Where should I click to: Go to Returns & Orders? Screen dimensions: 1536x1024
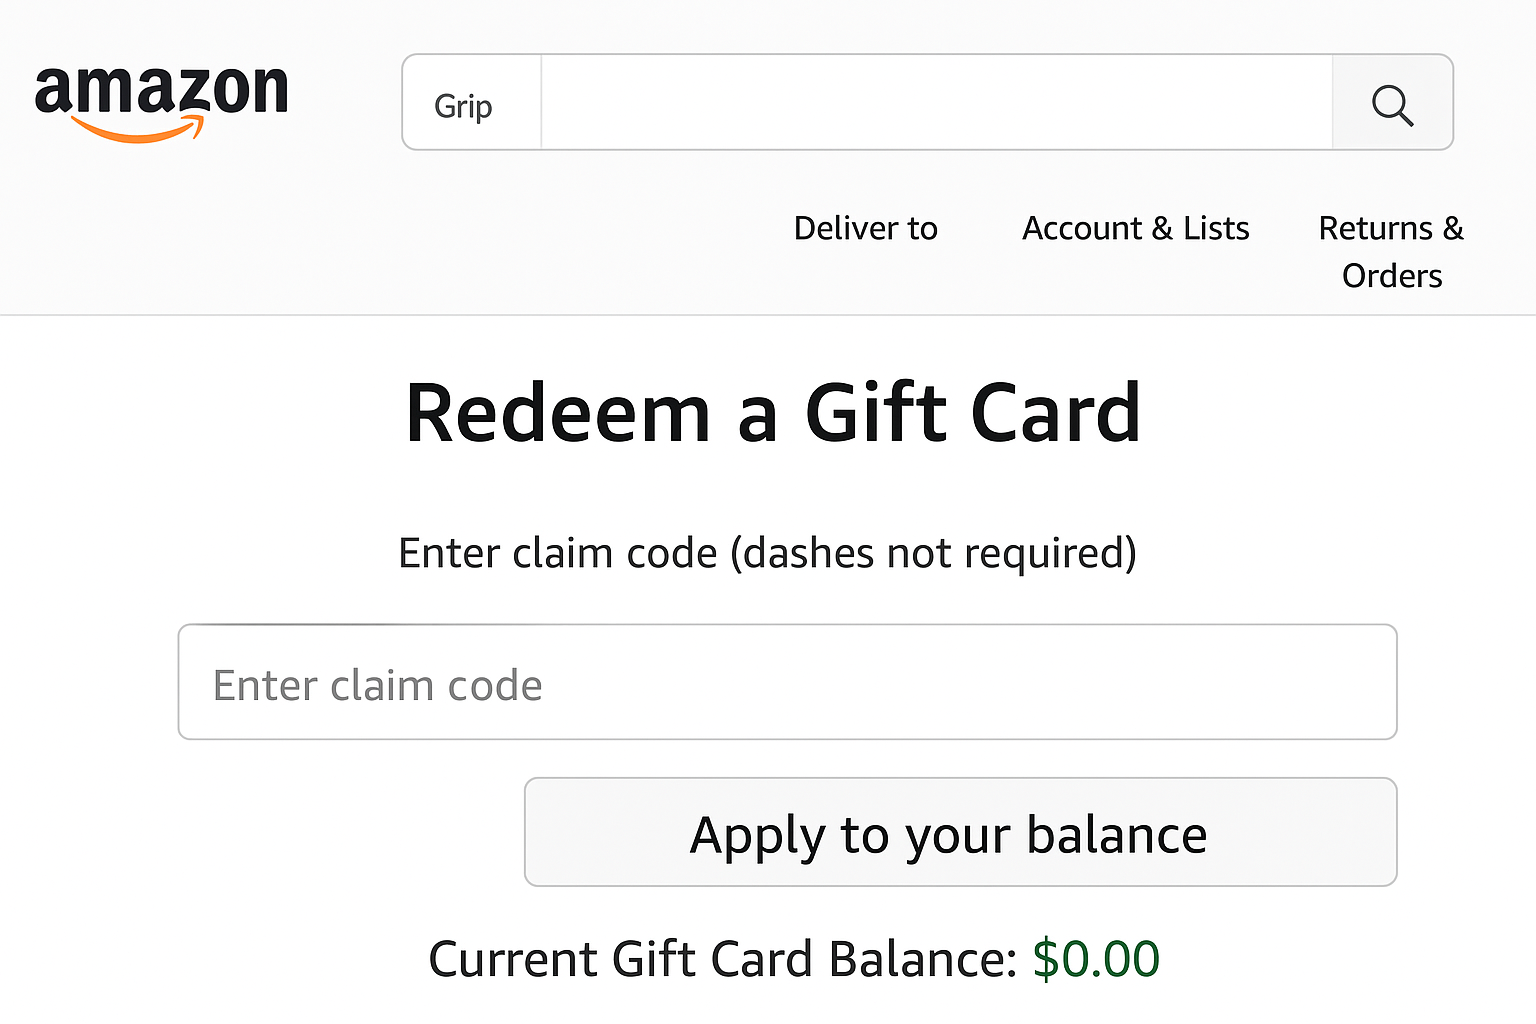[x=1391, y=251]
